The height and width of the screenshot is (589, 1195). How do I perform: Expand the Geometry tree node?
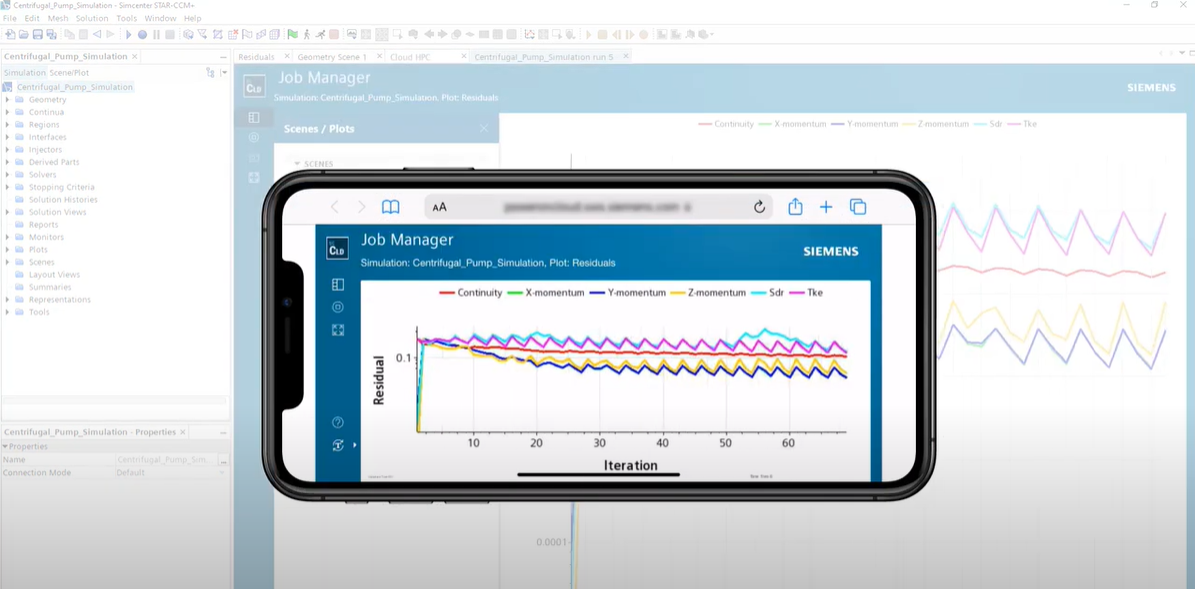point(8,100)
